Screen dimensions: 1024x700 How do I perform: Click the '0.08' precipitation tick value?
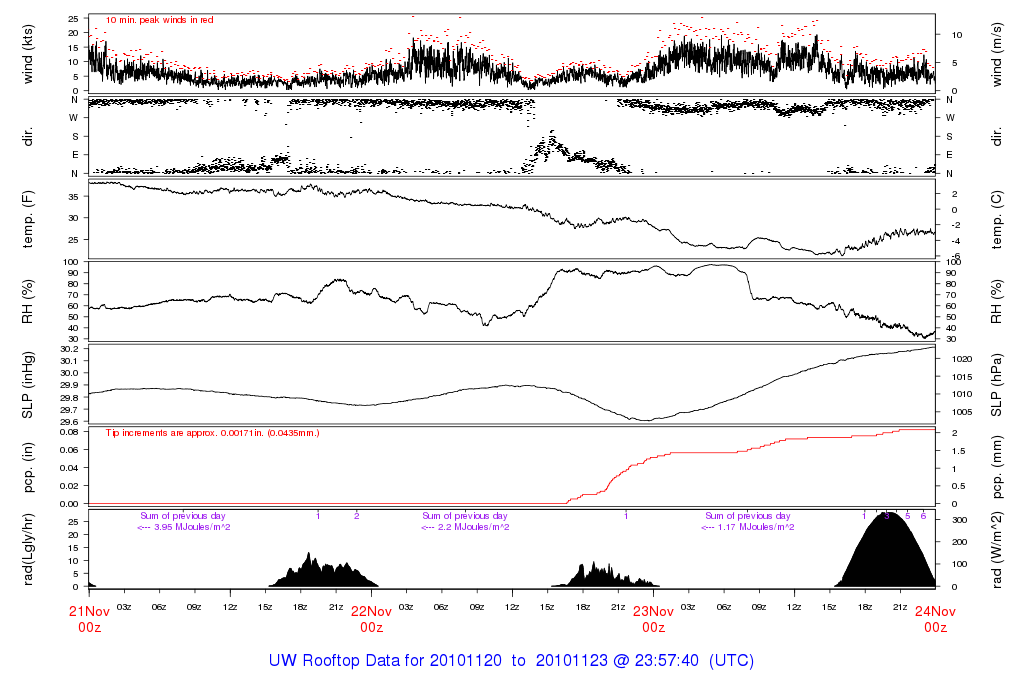(x=69, y=432)
